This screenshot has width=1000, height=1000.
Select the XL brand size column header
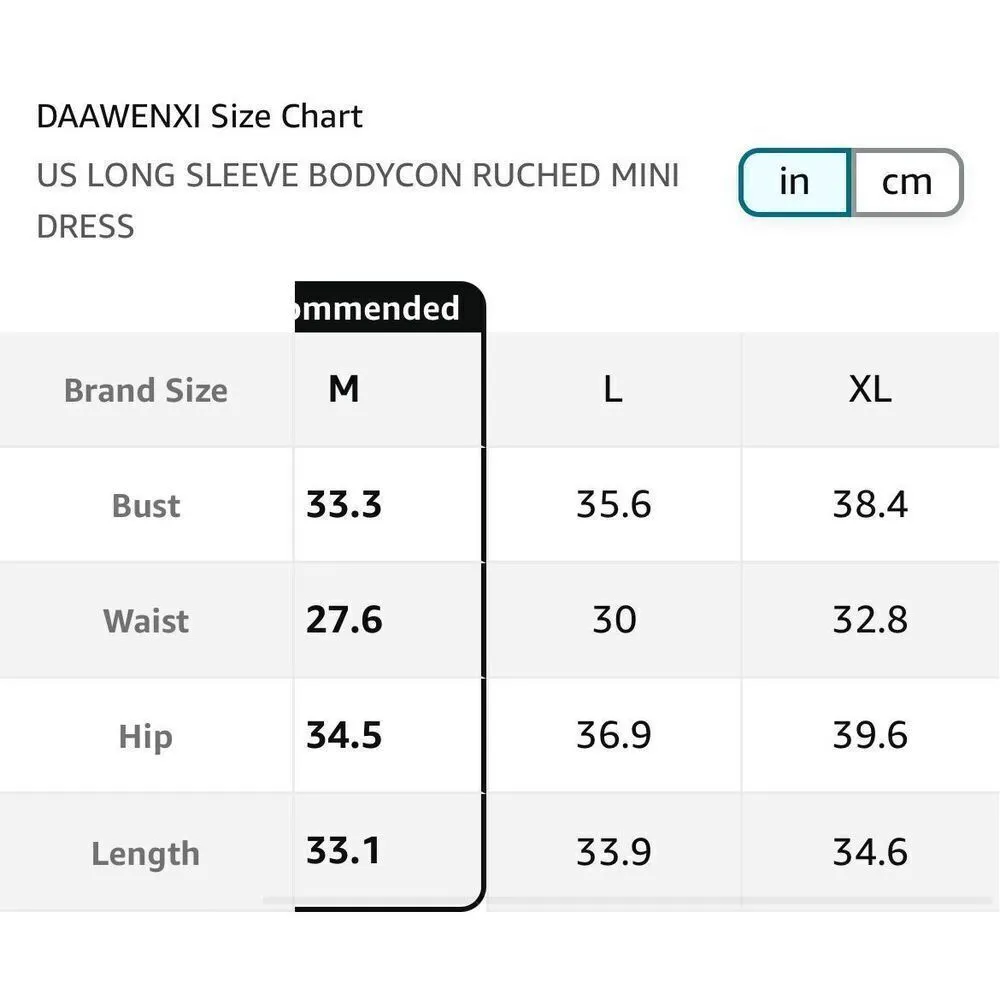click(x=869, y=389)
